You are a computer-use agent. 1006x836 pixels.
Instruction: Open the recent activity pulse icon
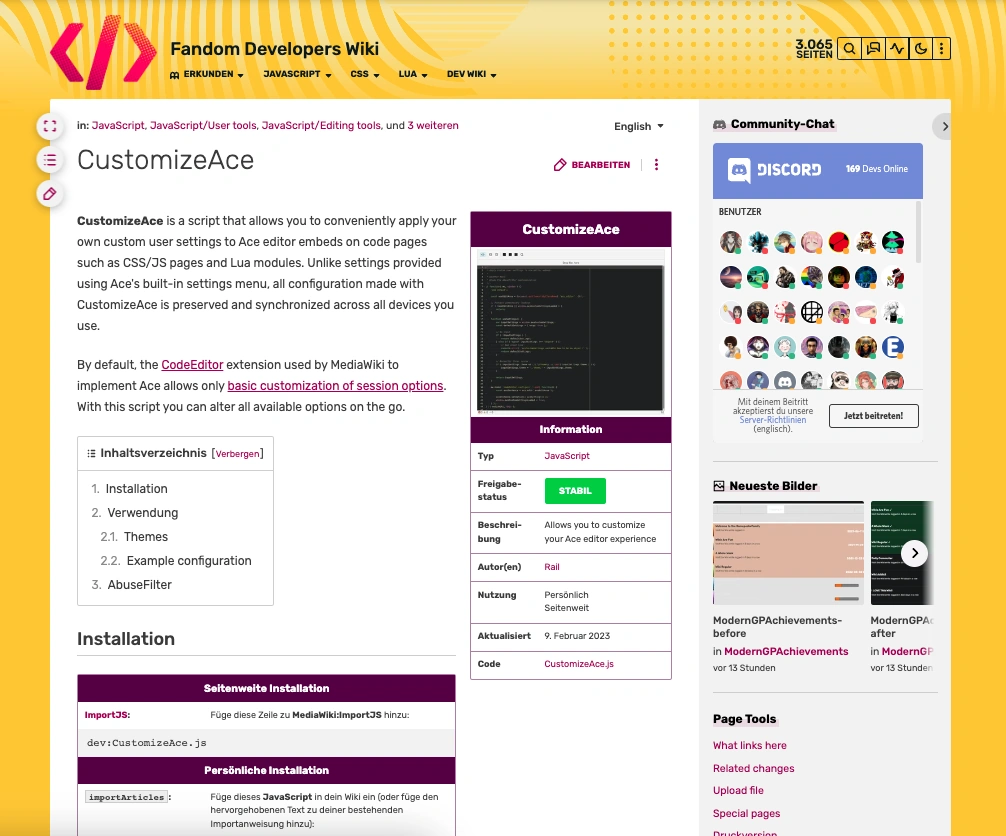[897, 49]
